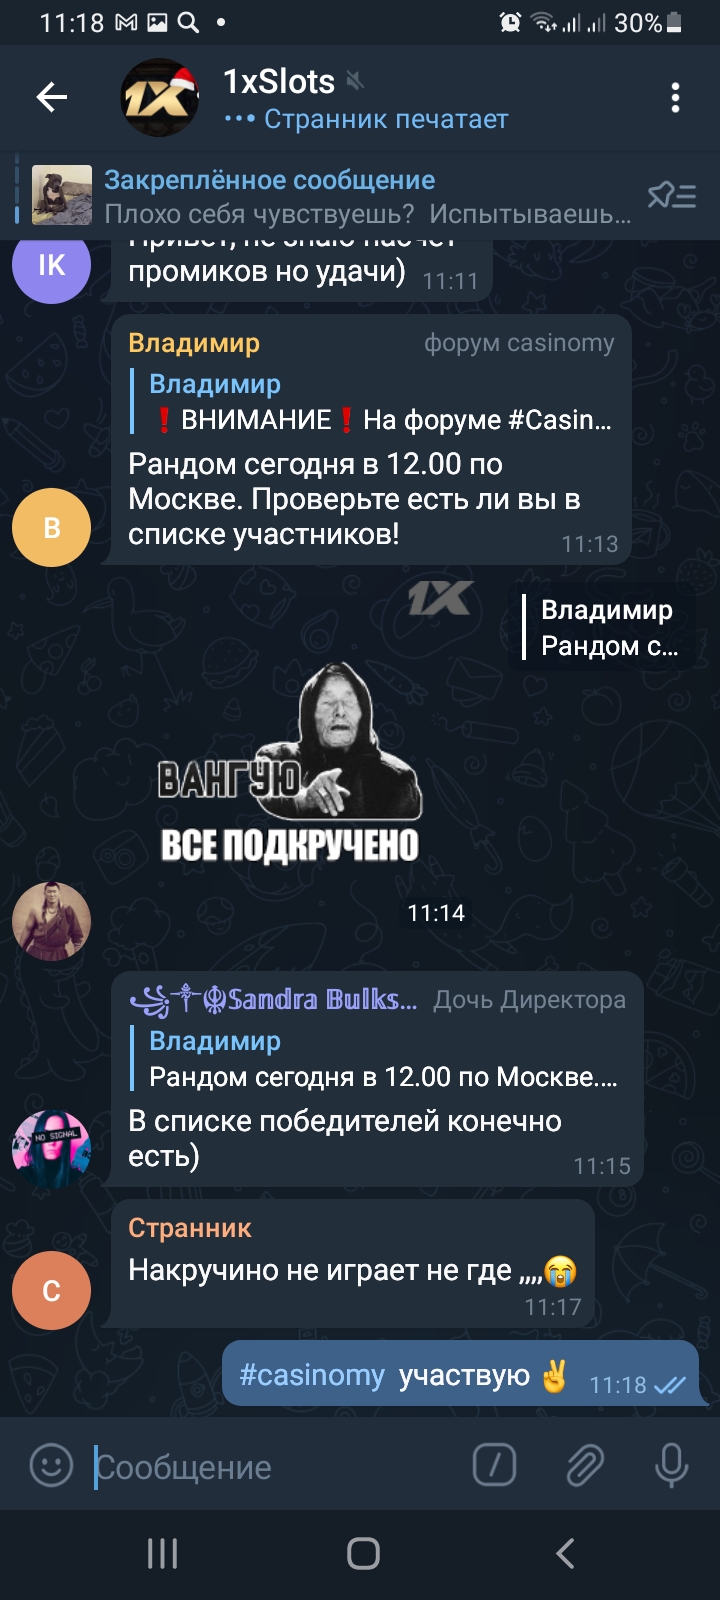720x1600 pixels.
Task: Tap the Android home button
Action: [x=363, y=1553]
